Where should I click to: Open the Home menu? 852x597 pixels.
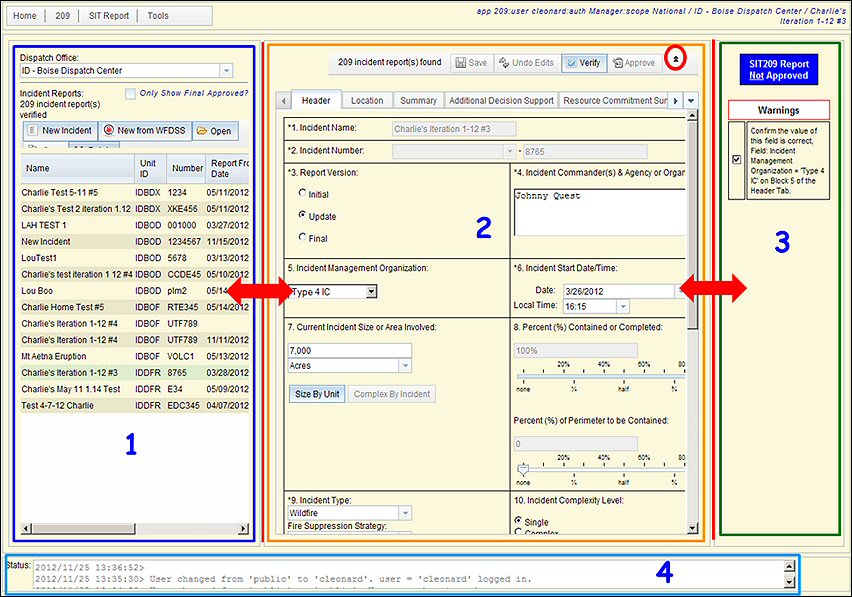point(25,16)
